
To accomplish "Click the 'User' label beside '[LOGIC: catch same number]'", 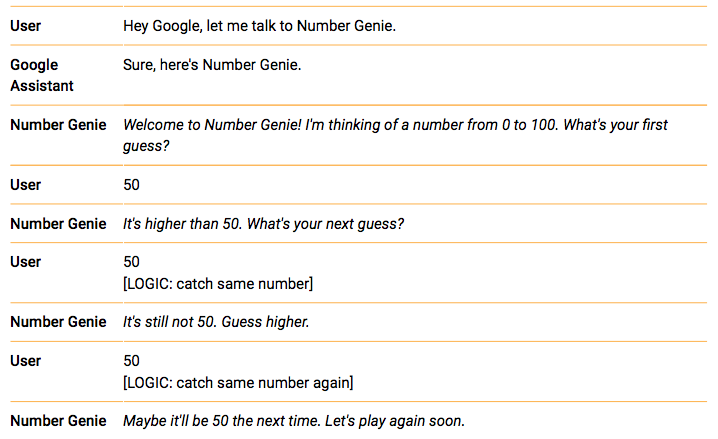I will 26,262.
